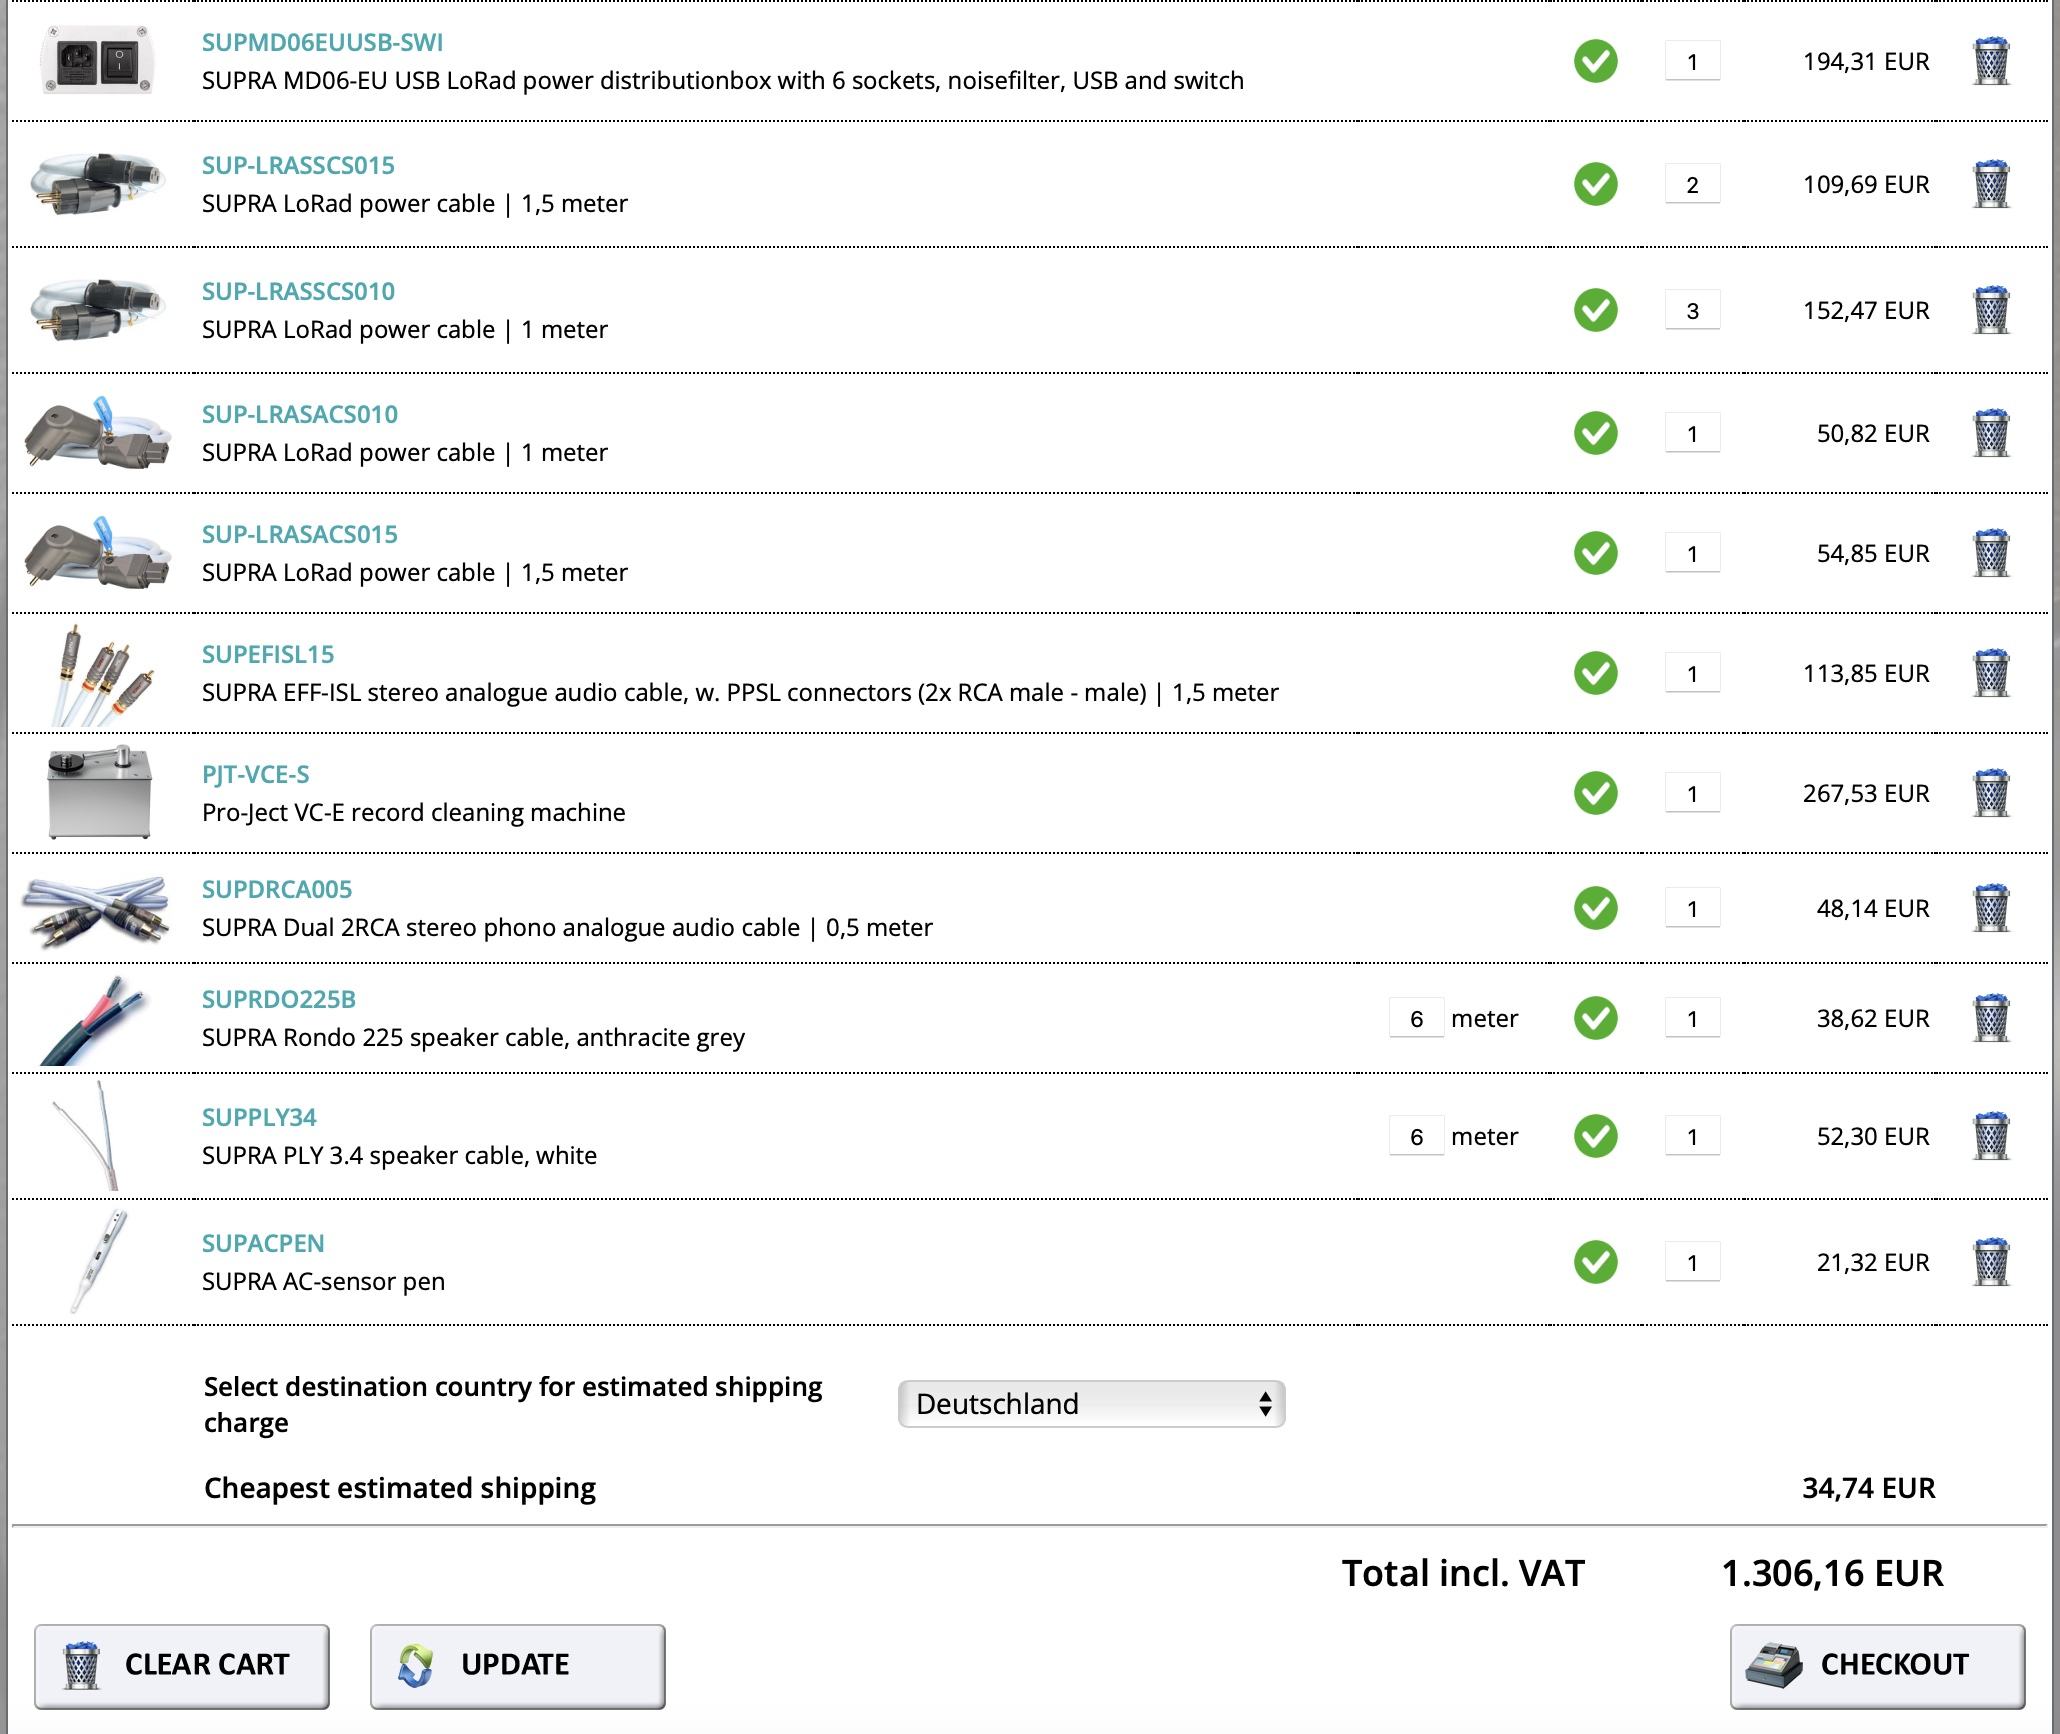The image size is (2060, 1734).
Task: Edit meter length field for SUPPLY34
Action: coord(1416,1136)
